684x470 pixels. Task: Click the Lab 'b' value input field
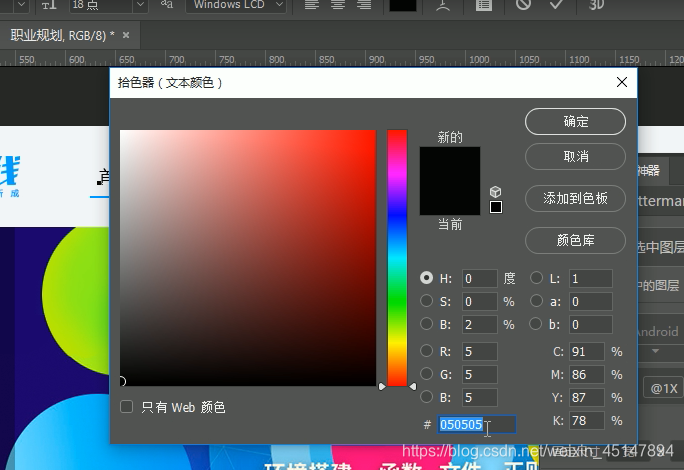click(591, 324)
